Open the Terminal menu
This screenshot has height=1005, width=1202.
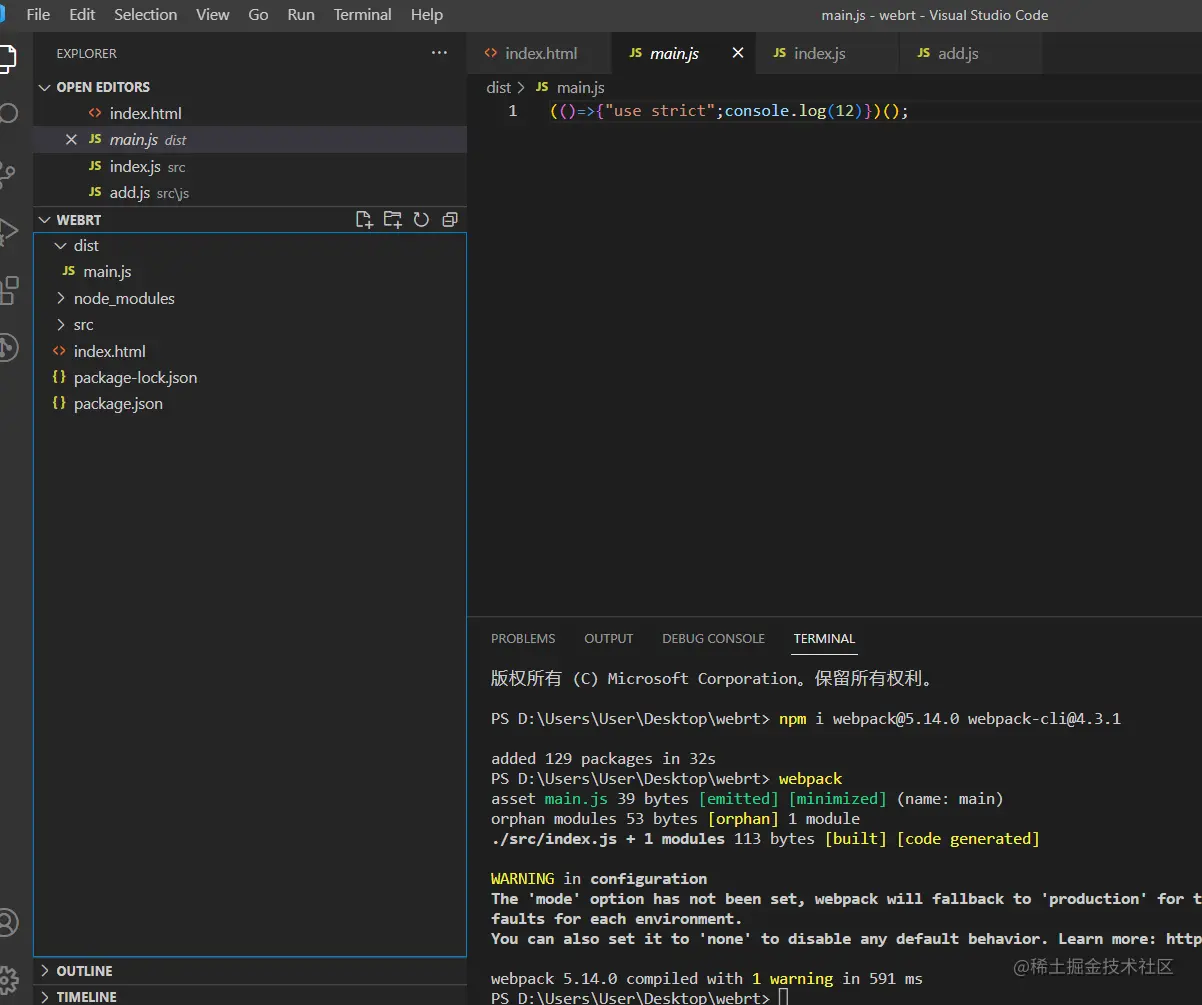pyautogui.click(x=362, y=15)
